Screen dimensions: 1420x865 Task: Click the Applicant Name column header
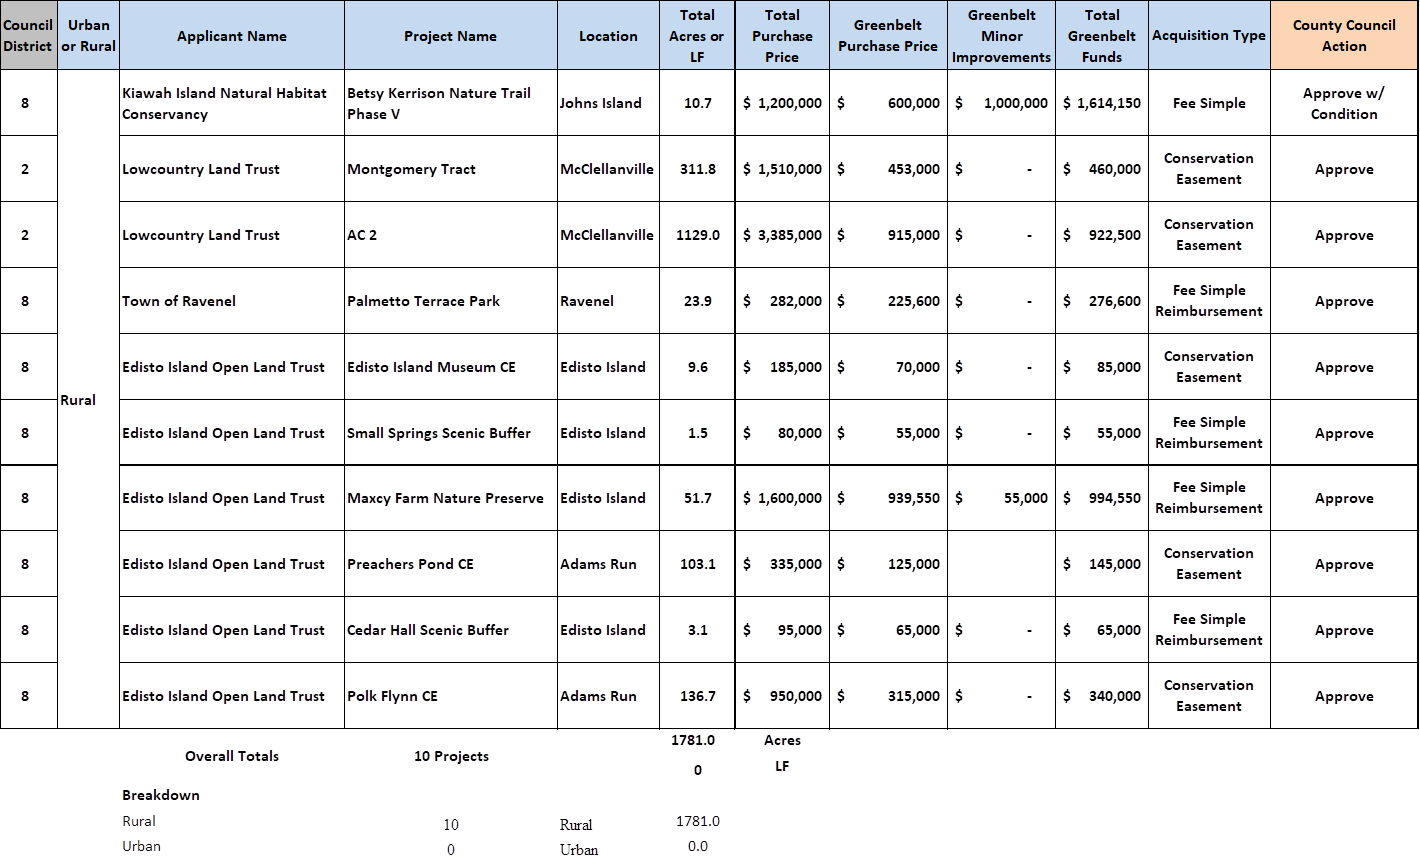(231, 36)
